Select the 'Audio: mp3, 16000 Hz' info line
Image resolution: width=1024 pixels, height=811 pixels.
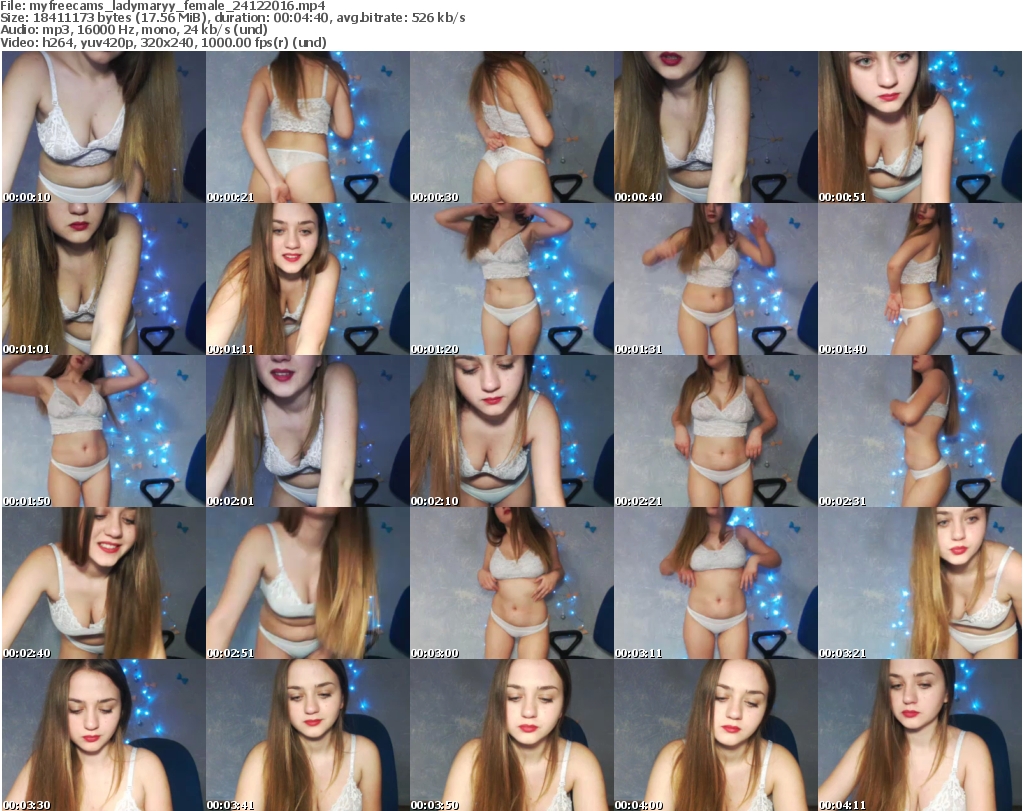(x=134, y=30)
